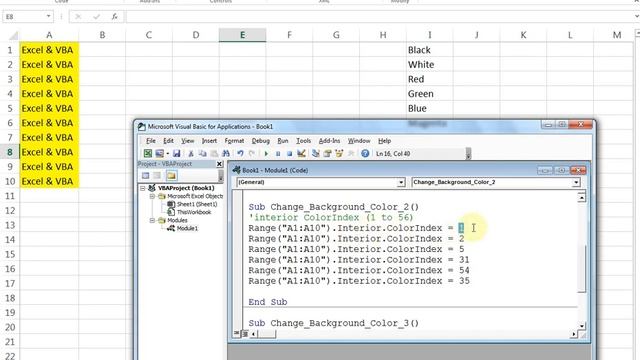This screenshot has height=360, width=640.
Task: Toggle Folders icon in Project panel
Action: (171, 176)
